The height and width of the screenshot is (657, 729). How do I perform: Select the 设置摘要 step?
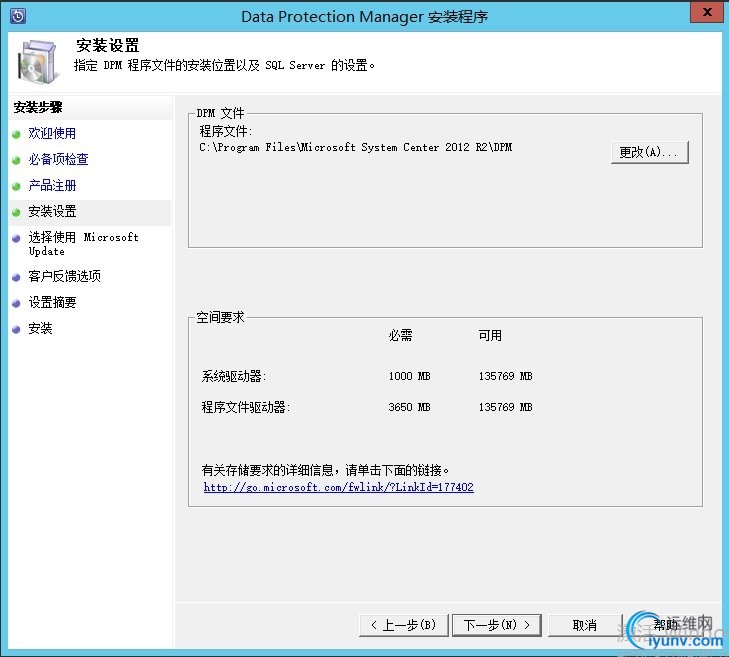click(x=52, y=302)
